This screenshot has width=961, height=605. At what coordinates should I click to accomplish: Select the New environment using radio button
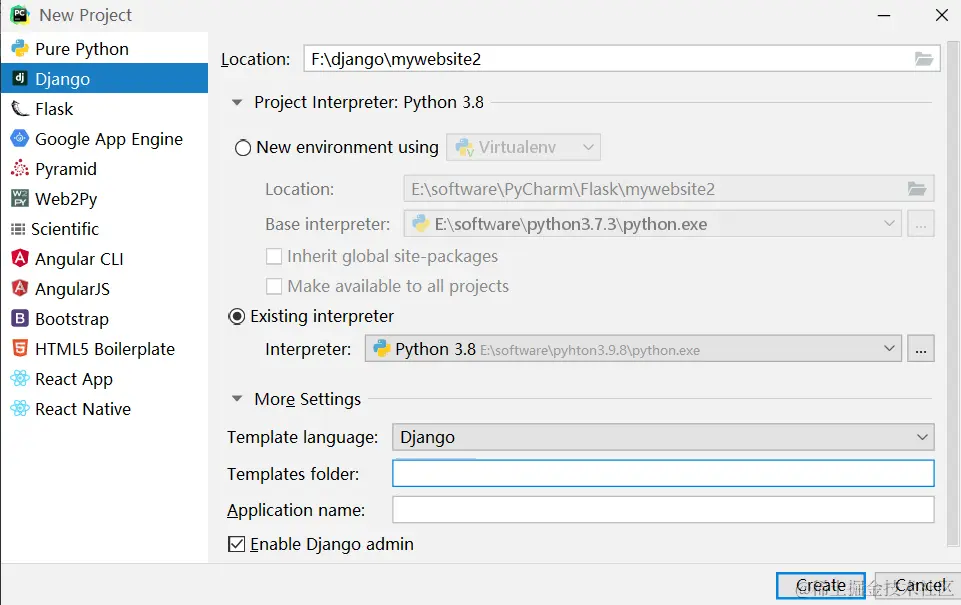tap(243, 148)
